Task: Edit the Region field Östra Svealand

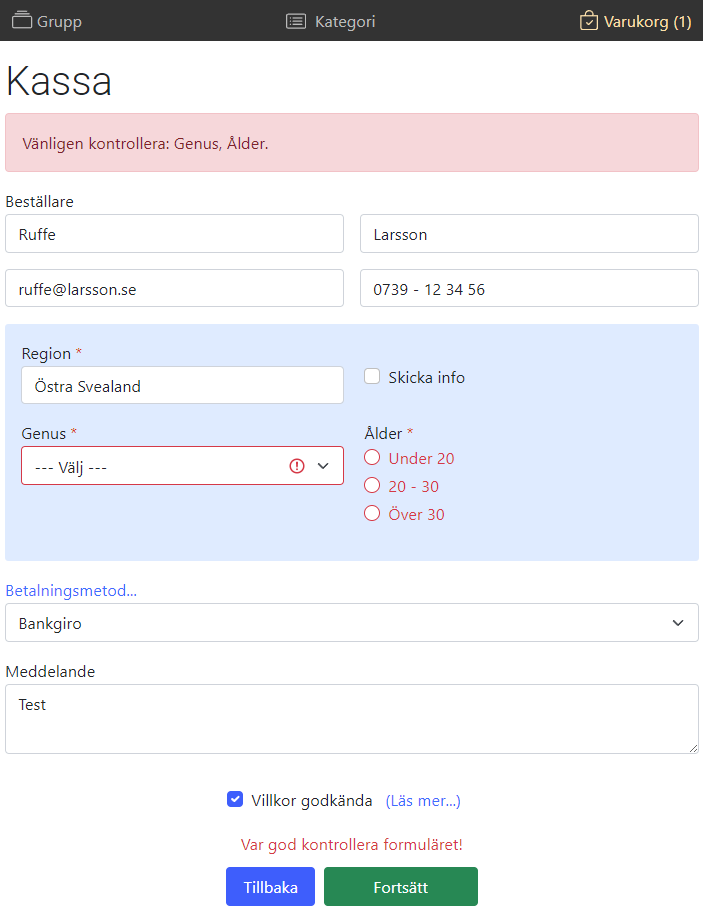Action: [x=182, y=386]
